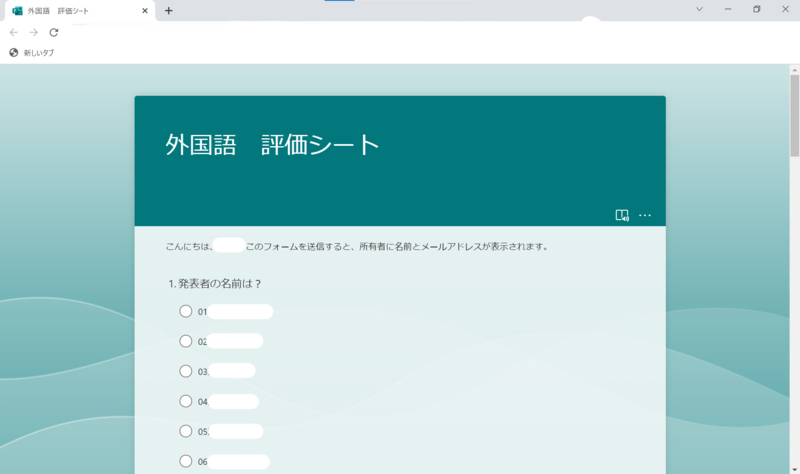The image size is (800, 474).
Task: Expand the tab search chevron dropdown
Action: click(699, 9)
